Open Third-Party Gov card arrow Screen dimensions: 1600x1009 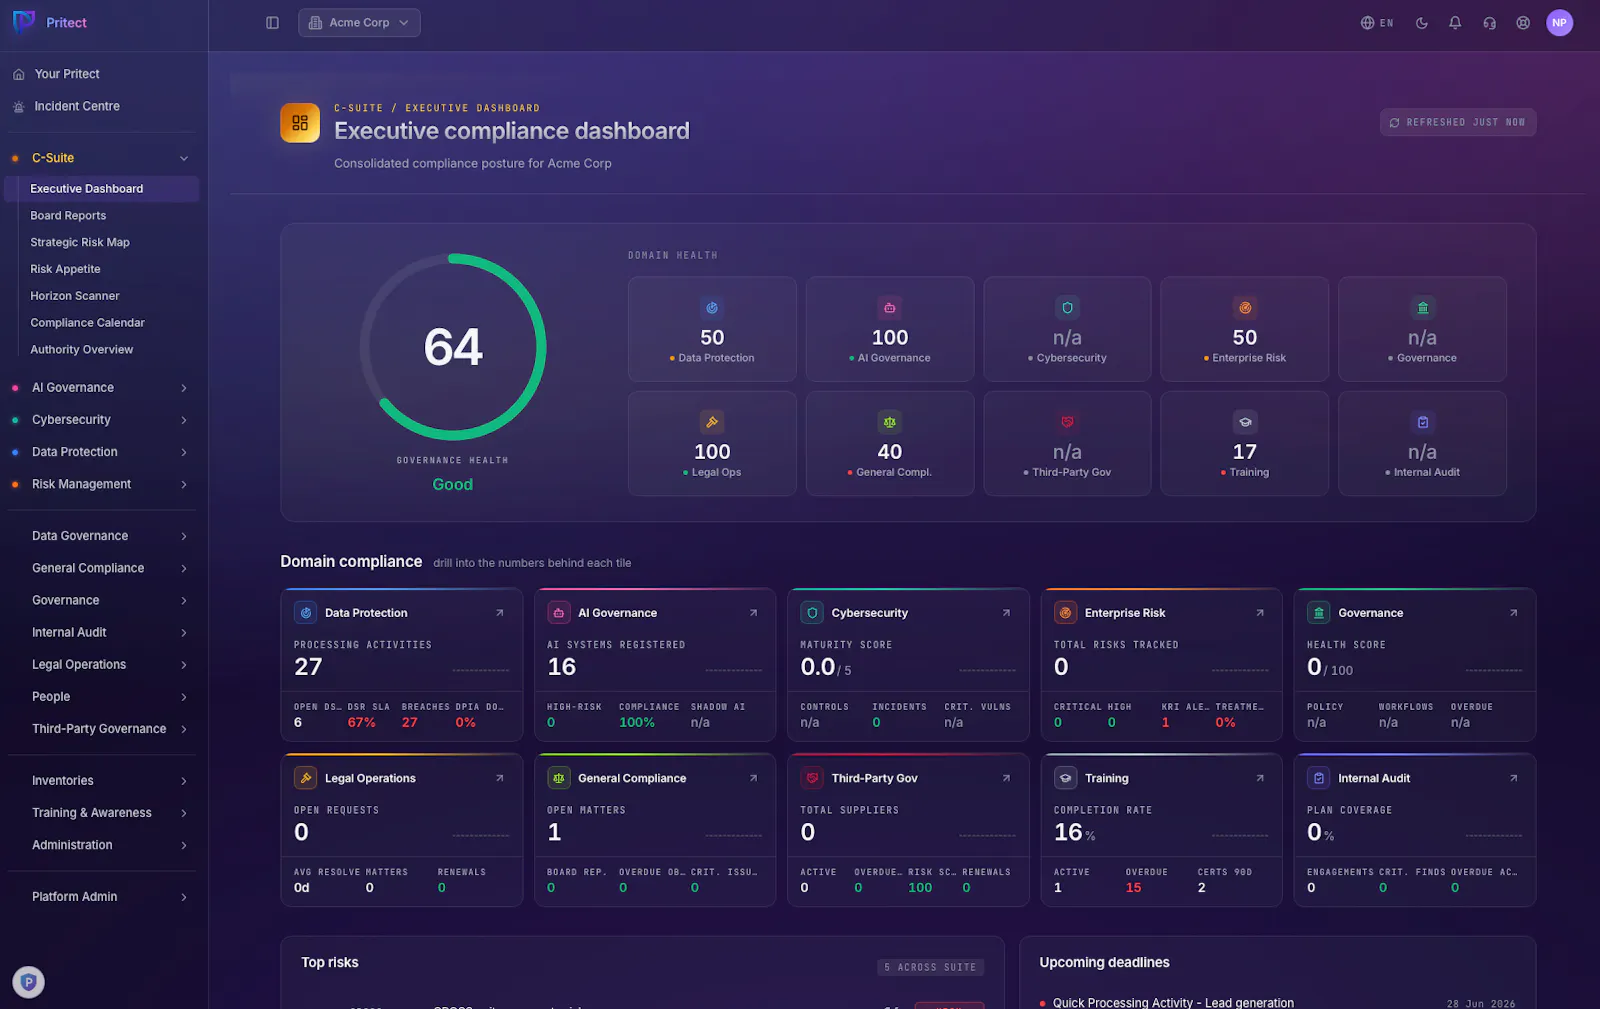(1006, 778)
